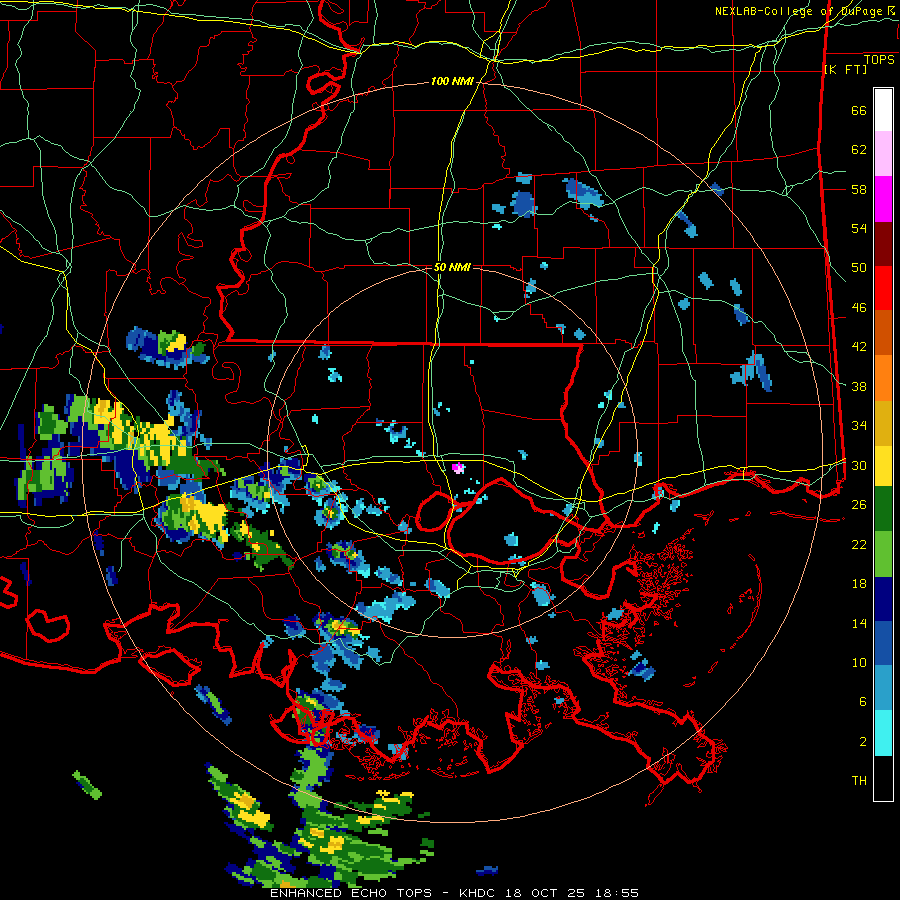Viewport: 900px width, 900px height.
Task: Click the bright red 46-50 kft swatch
Action: coord(883,288)
